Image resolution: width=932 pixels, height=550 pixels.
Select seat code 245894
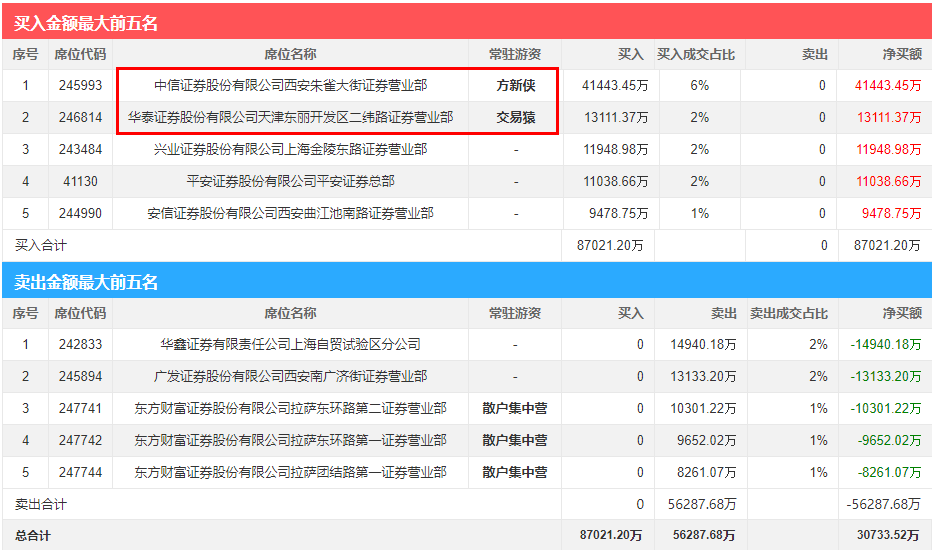pyautogui.click(x=80, y=377)
